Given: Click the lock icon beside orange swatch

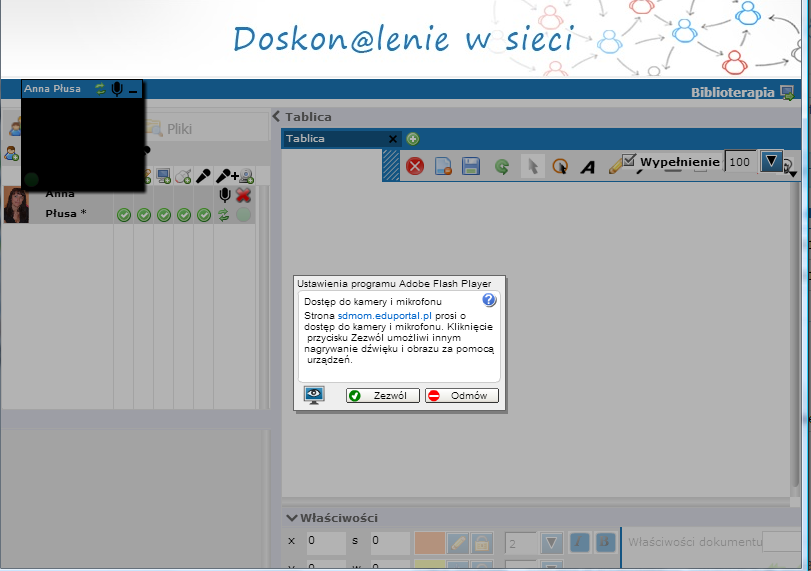Looking at the screenshot, I should [482, 543].
